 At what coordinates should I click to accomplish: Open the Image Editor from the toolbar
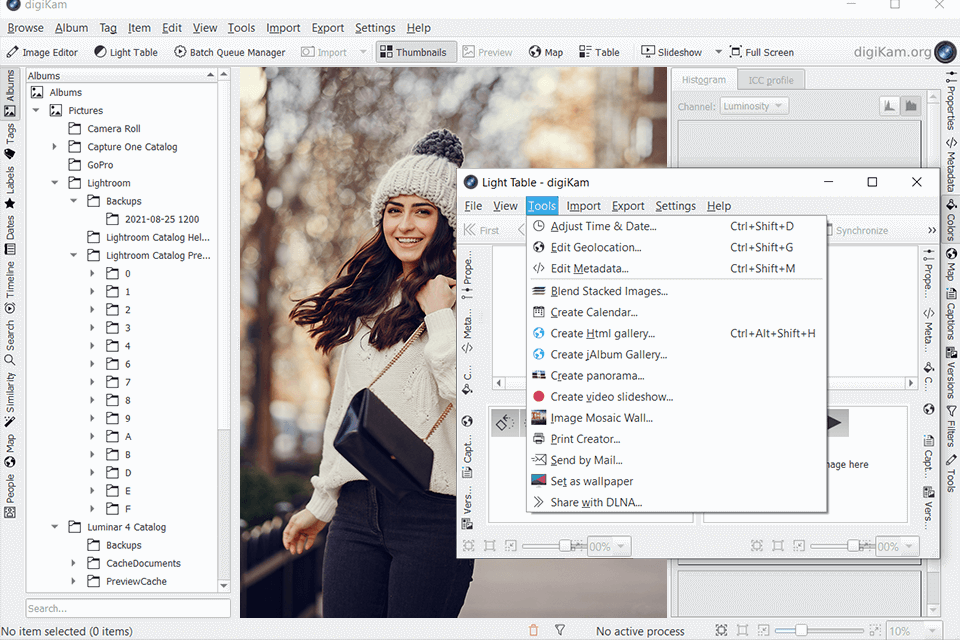pyautogui.click(x=42, y=52)
